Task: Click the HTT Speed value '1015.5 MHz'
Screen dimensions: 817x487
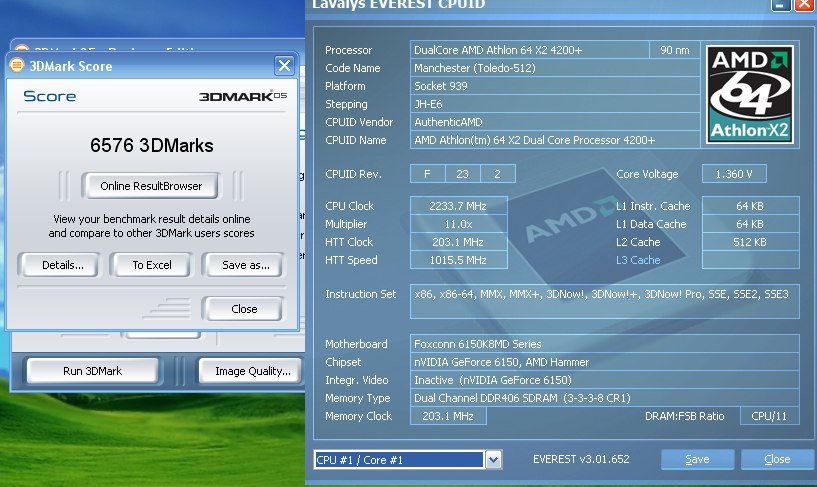Action: pyautogui.click(x=459, y=260)
